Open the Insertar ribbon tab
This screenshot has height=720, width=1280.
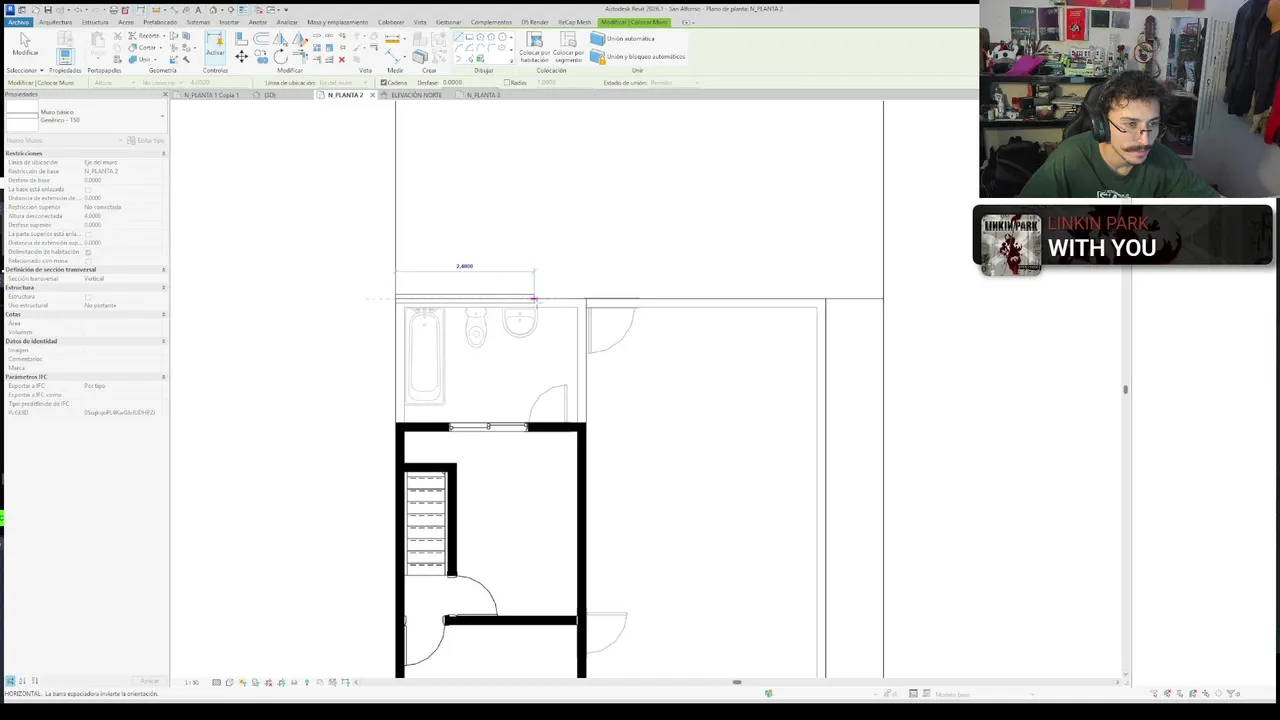pos(229,22)
